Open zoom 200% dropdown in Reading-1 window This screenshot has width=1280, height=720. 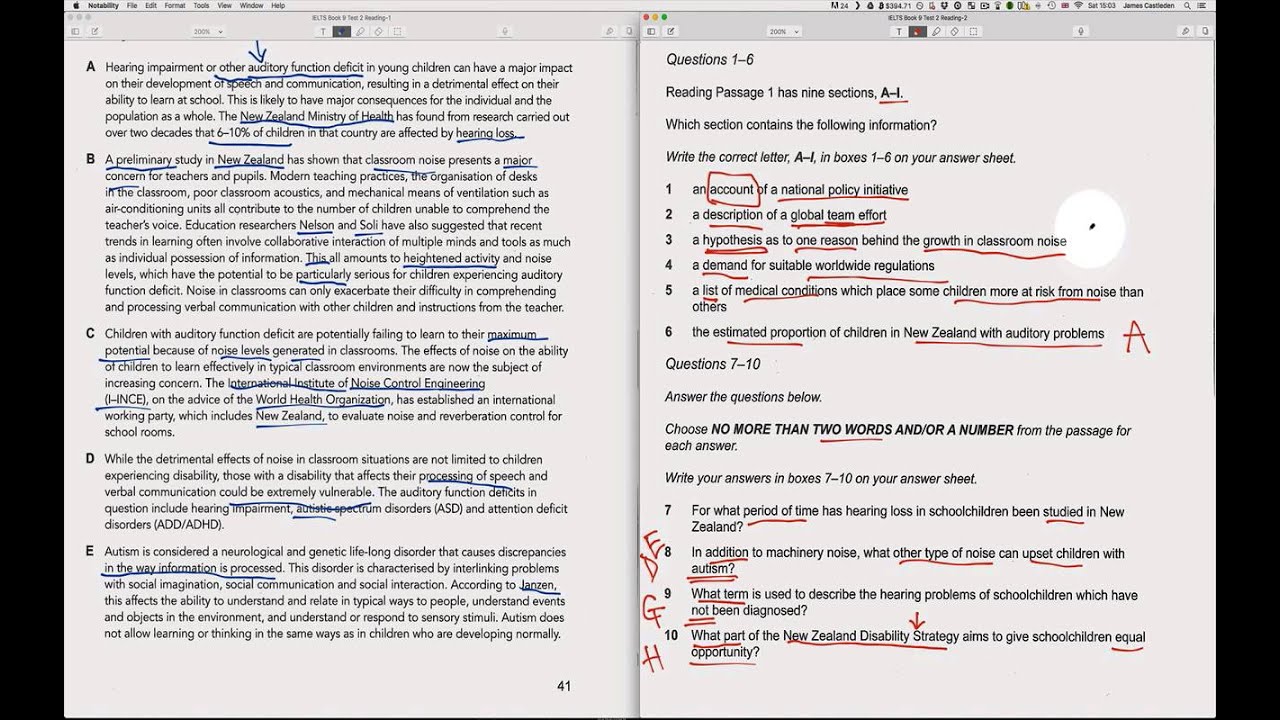208,31
